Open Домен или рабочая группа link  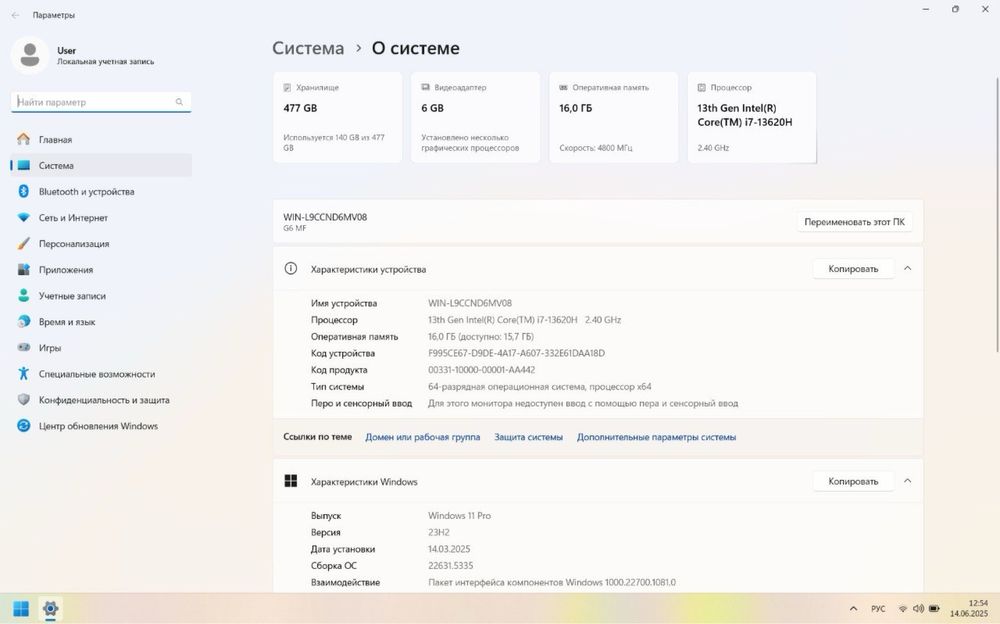point(422,437)
